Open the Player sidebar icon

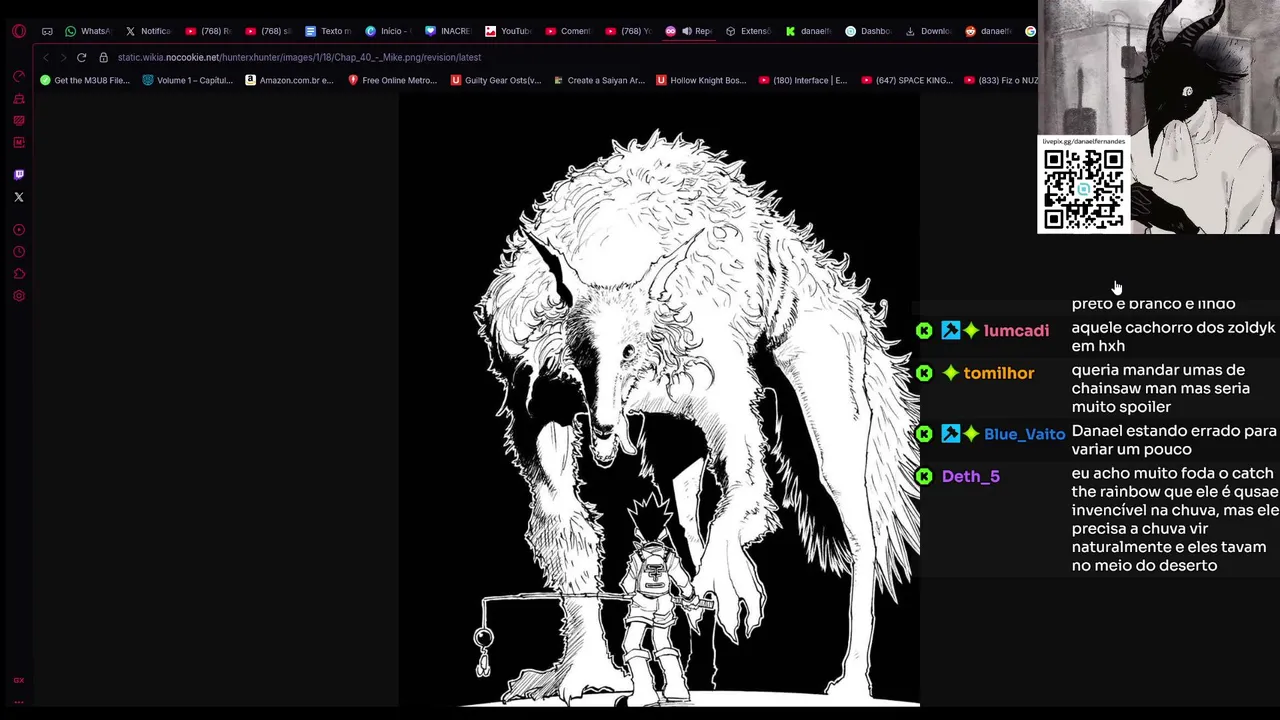click(x=19, y=230)
